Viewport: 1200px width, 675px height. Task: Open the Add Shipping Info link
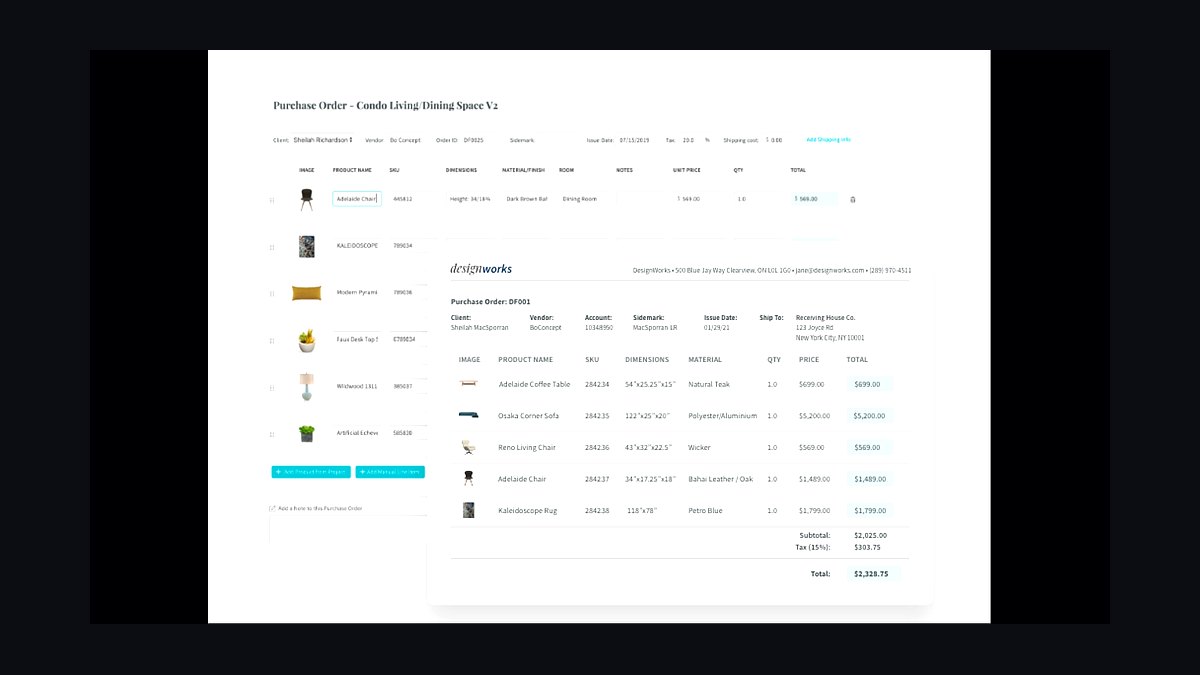pos(829,140)
